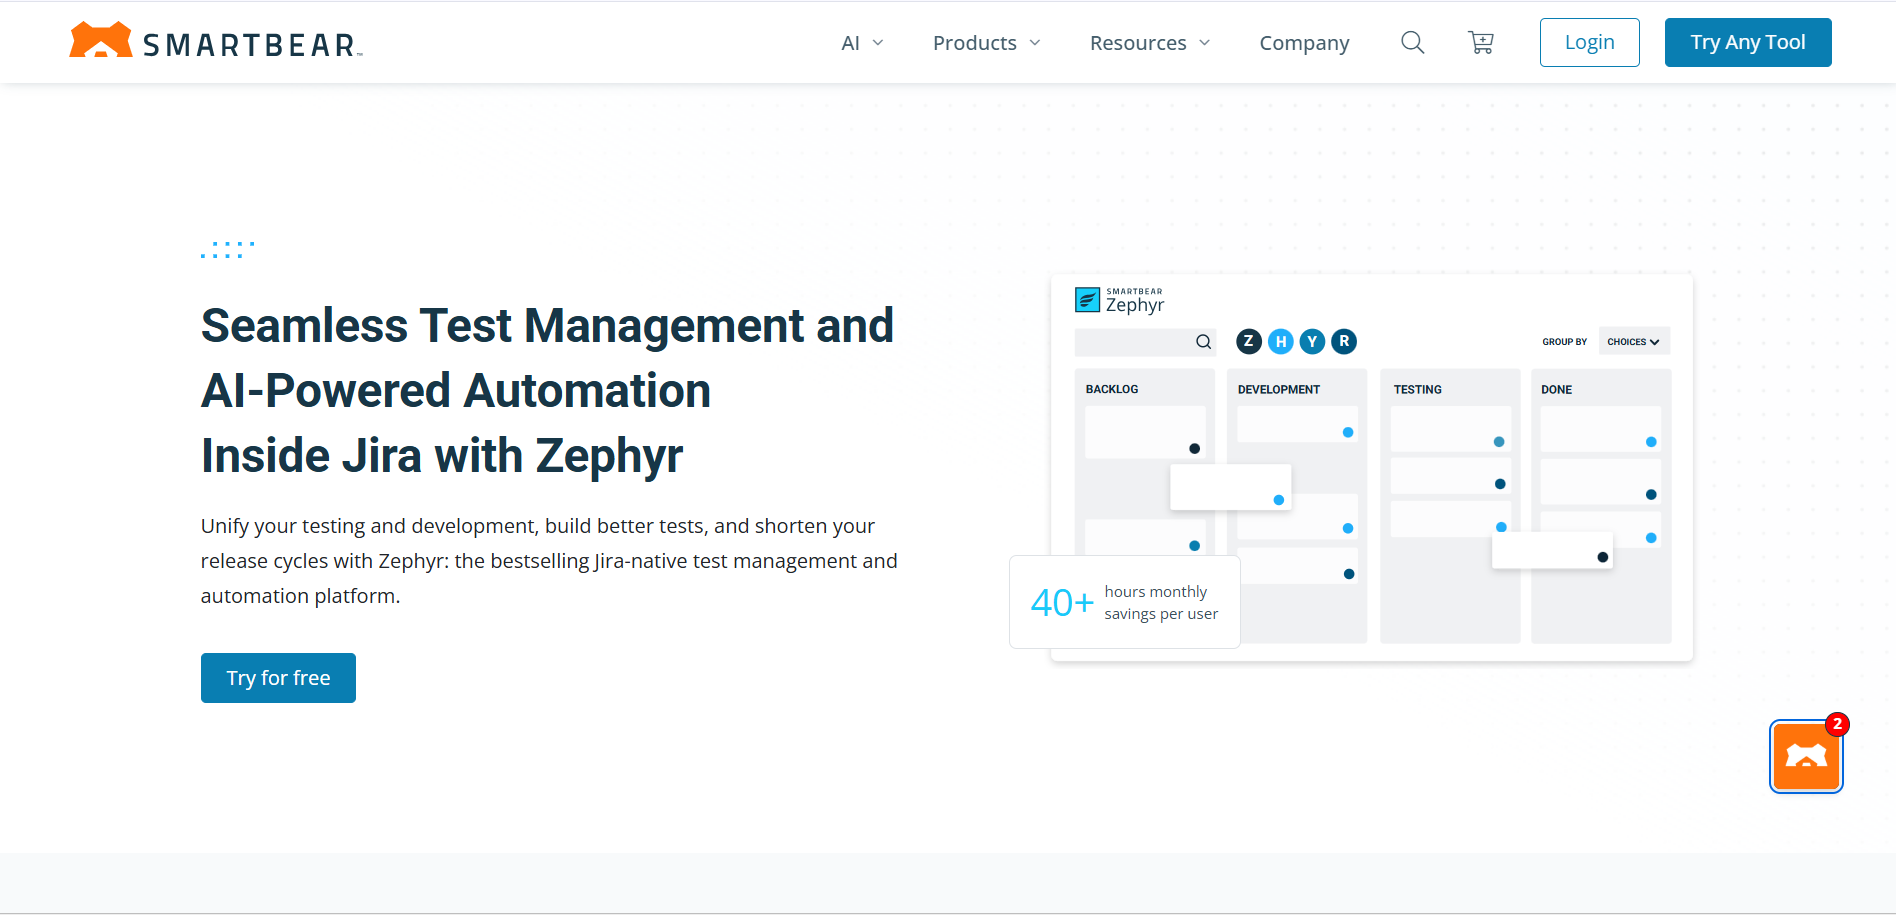Click the magnifier in Zephyr board search

(x=1203, y=342)
